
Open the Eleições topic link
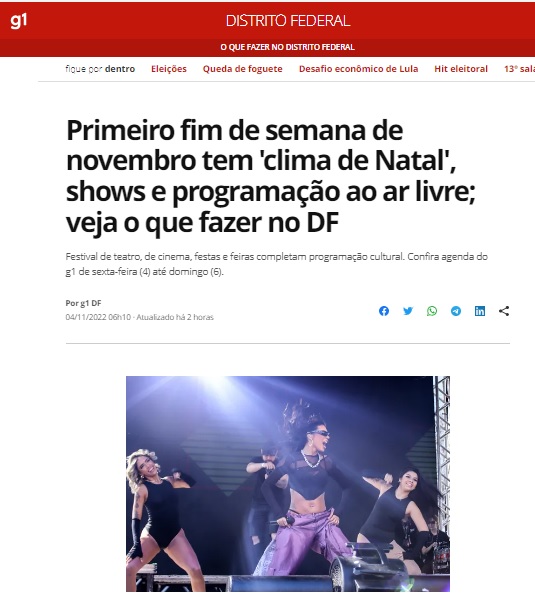click(169, 69)
